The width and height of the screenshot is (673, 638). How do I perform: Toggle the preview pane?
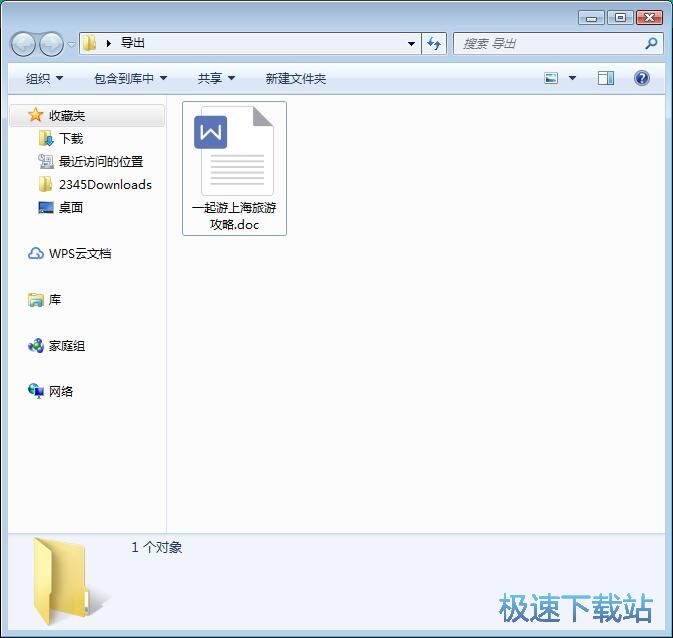pos(606,78)
